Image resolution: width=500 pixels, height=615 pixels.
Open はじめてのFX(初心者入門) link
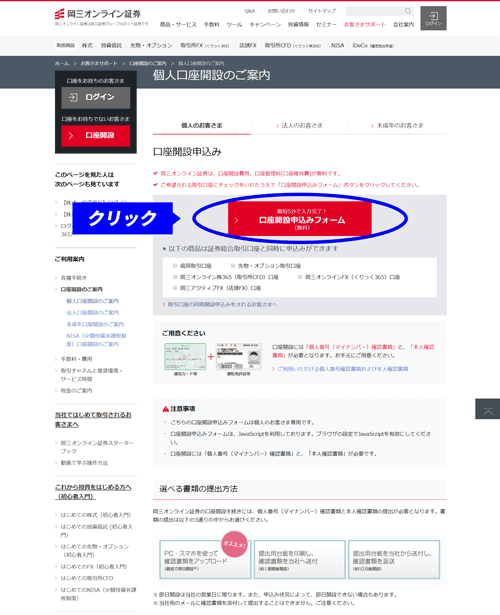click(x=94, y=566)
